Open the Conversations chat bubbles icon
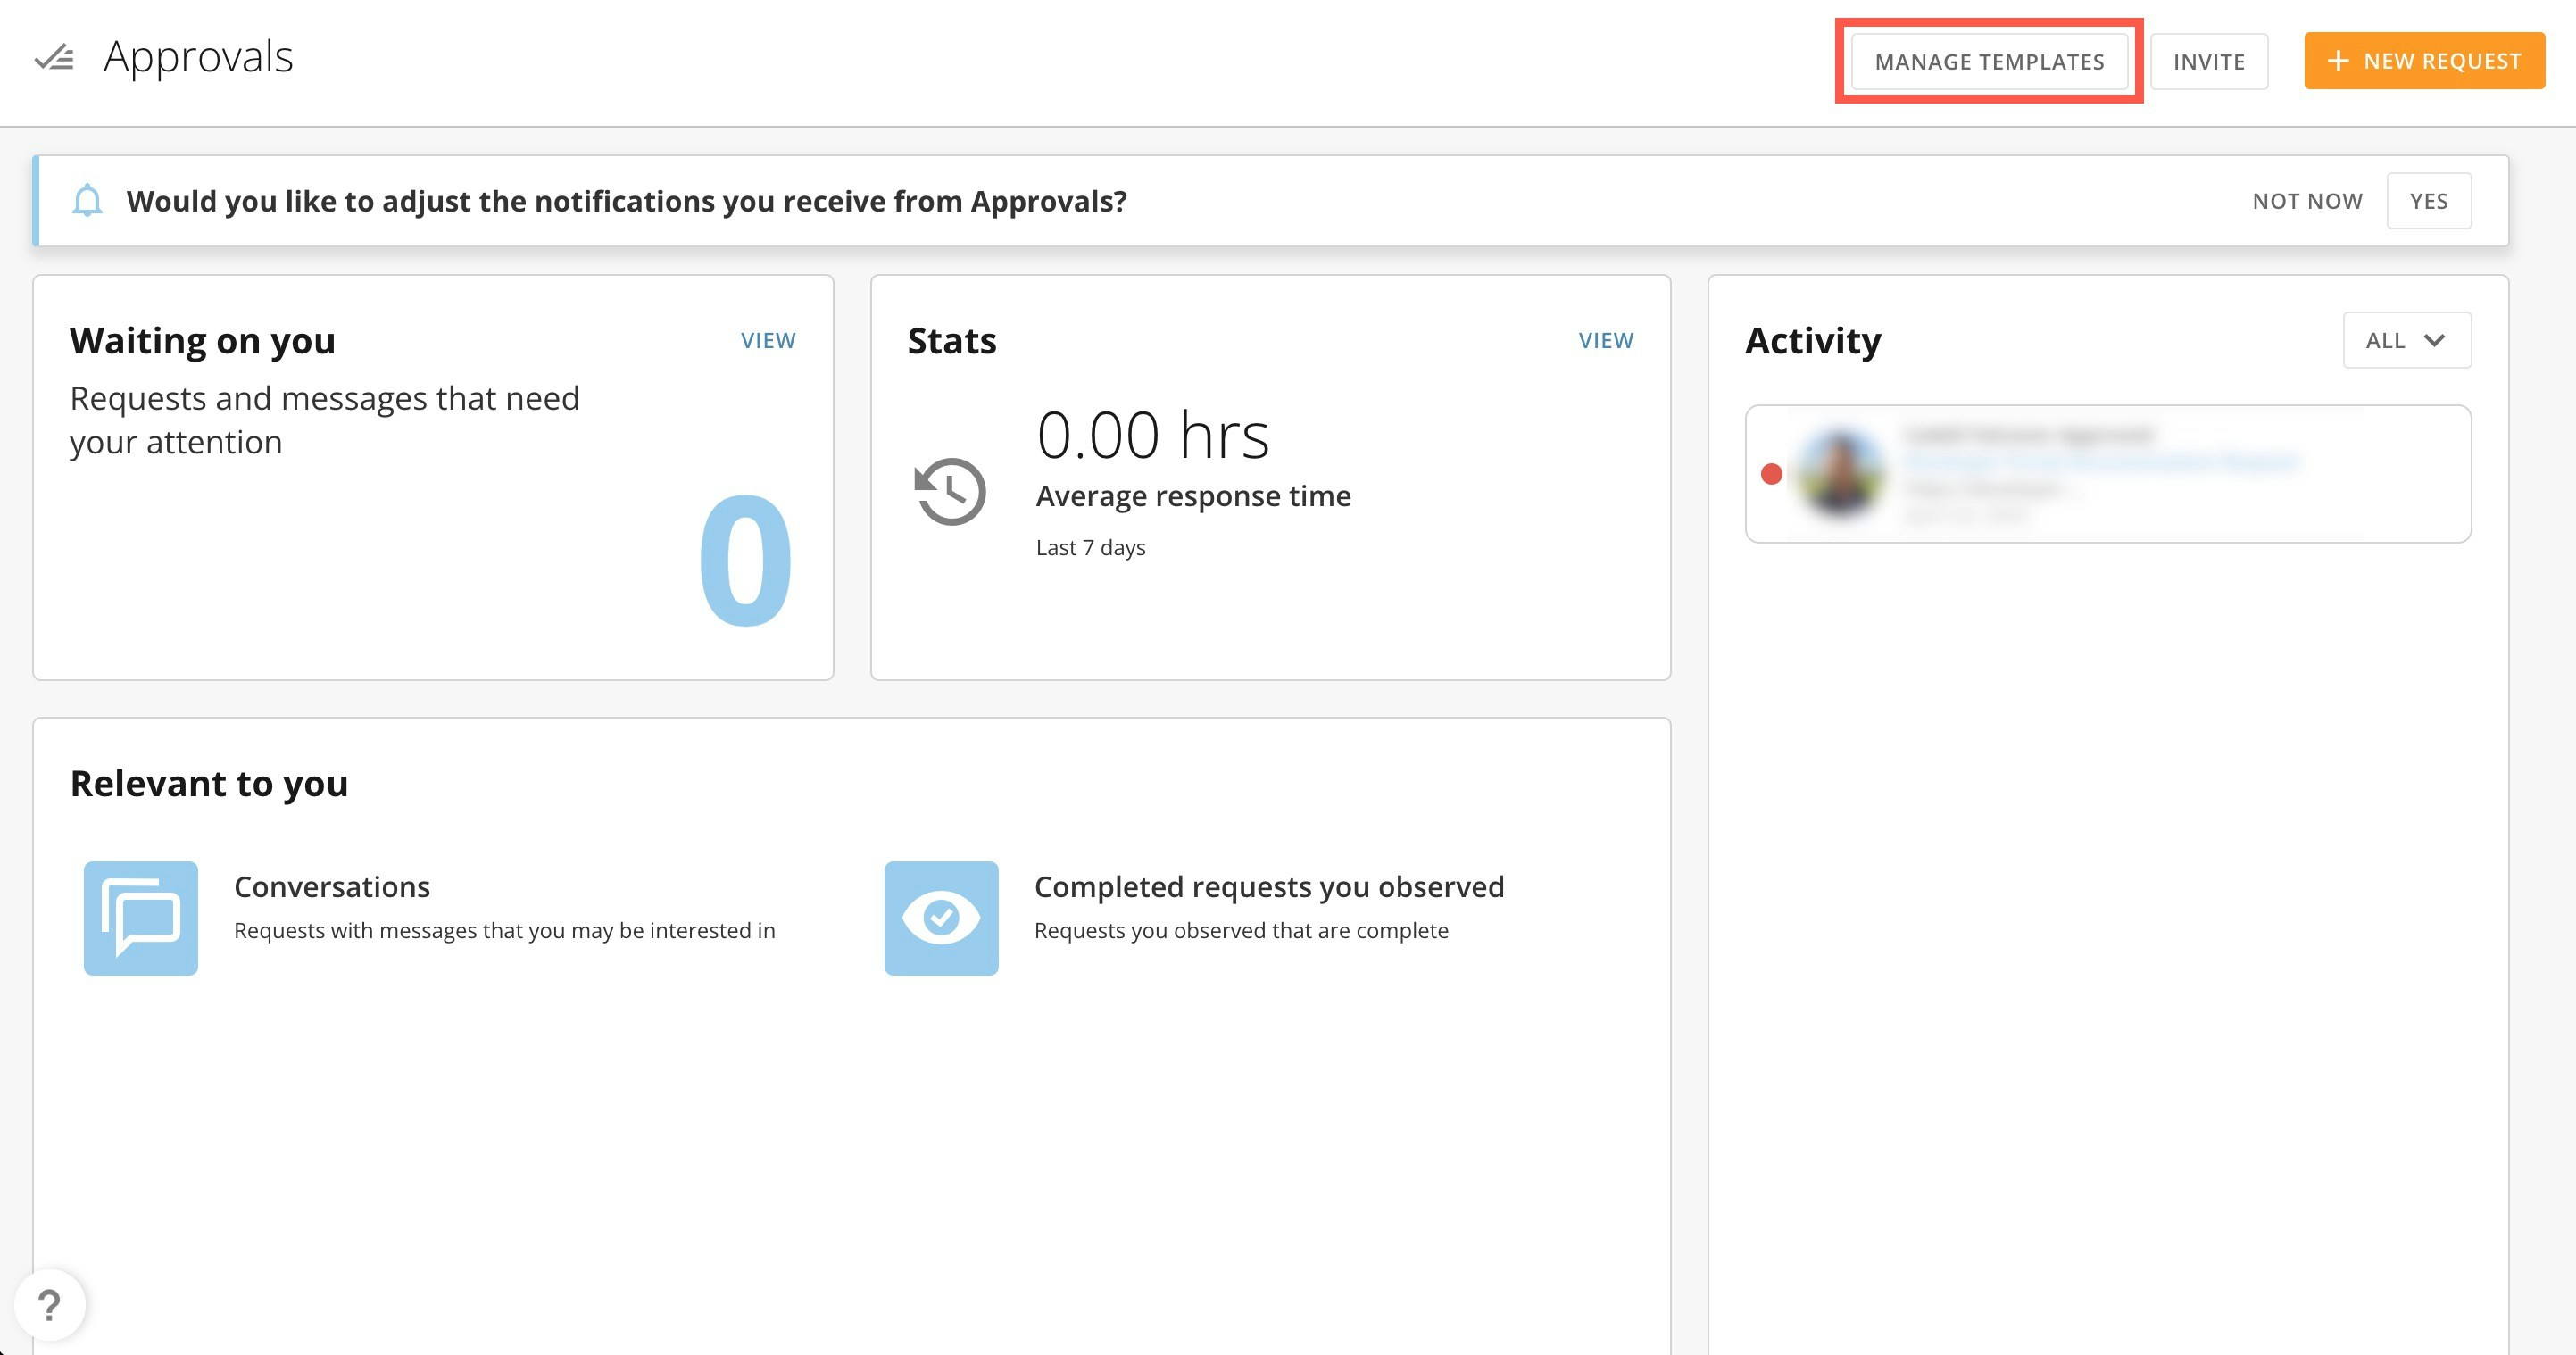The width and height of the screenshot is (2576, 1355). click(141, 918)
